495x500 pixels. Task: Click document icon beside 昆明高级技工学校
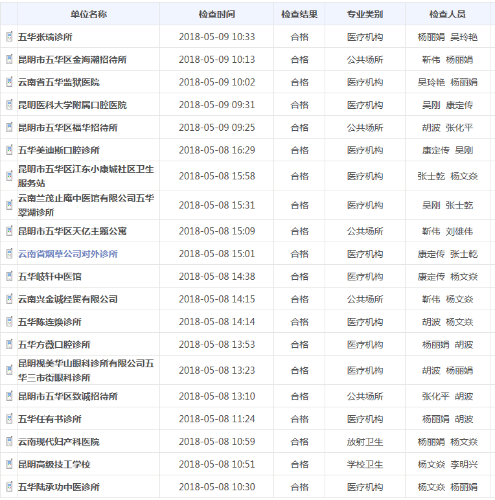coord(9,464)
